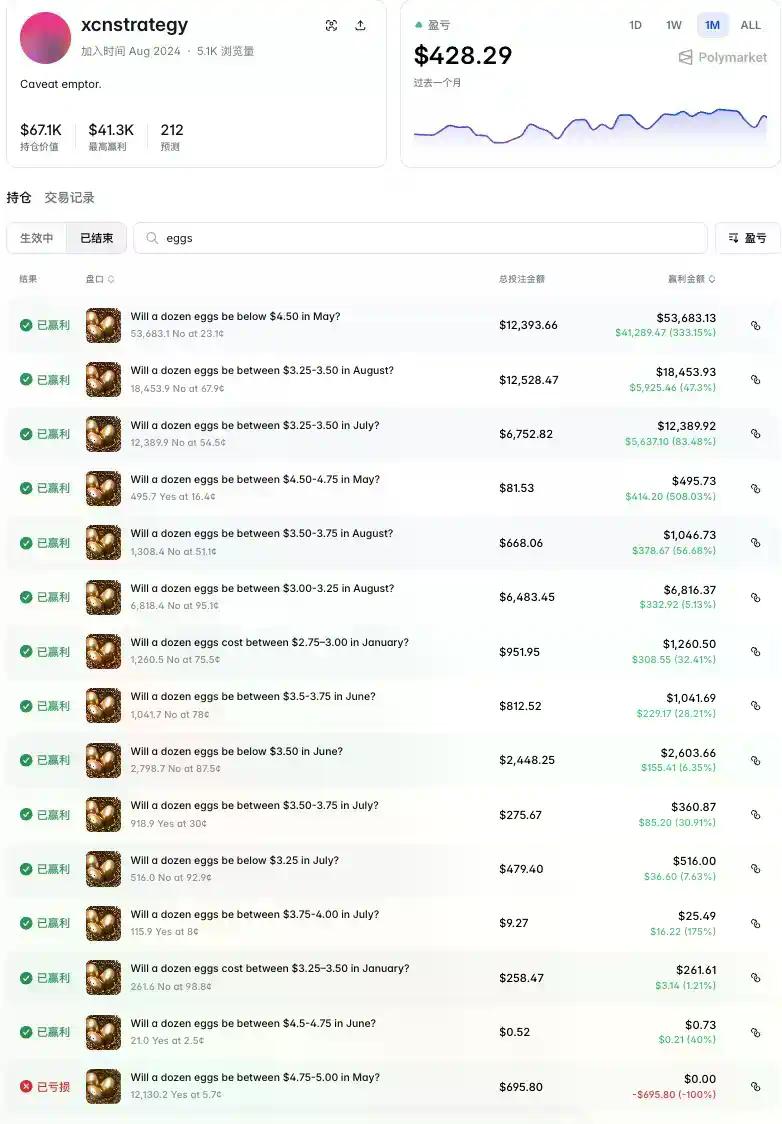
Task: Click the share upload icon in profile card
Action: pos(361,26)
